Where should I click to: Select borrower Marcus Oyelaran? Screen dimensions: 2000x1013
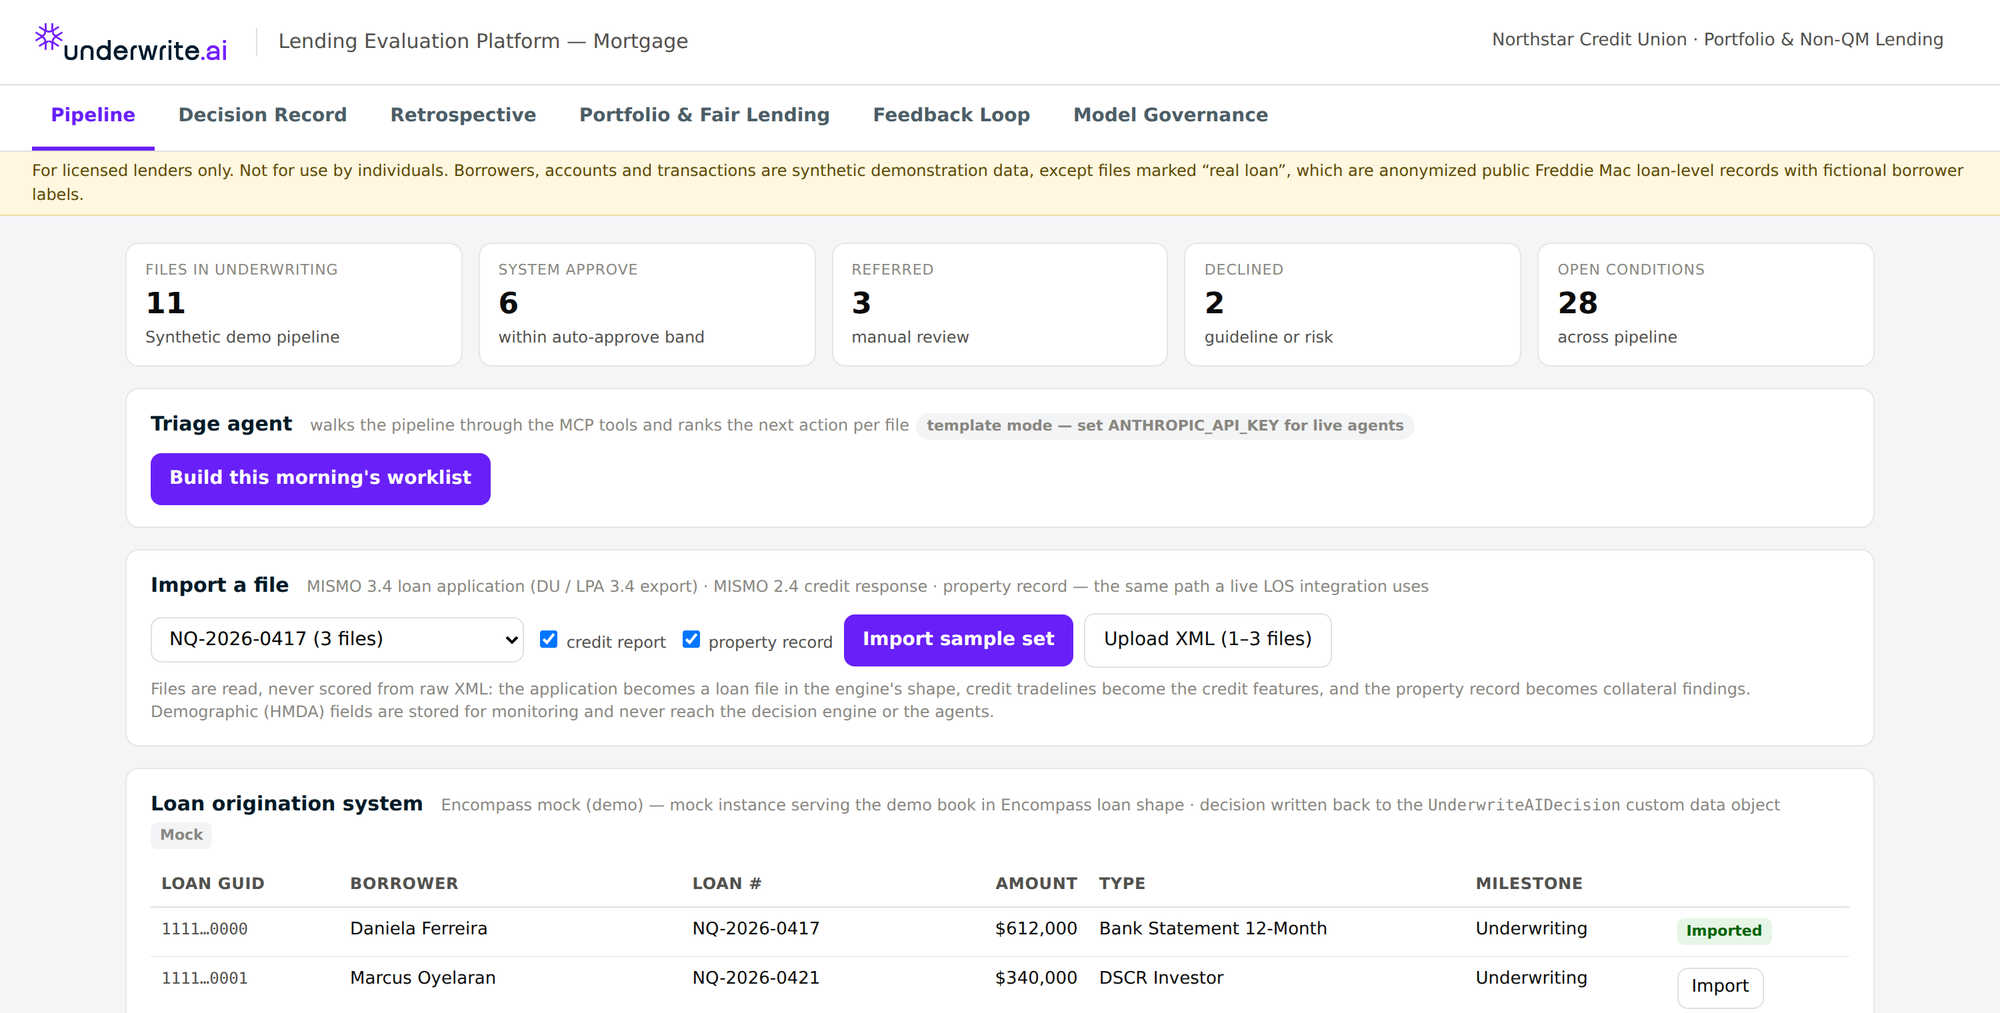[x=423, y=978]
